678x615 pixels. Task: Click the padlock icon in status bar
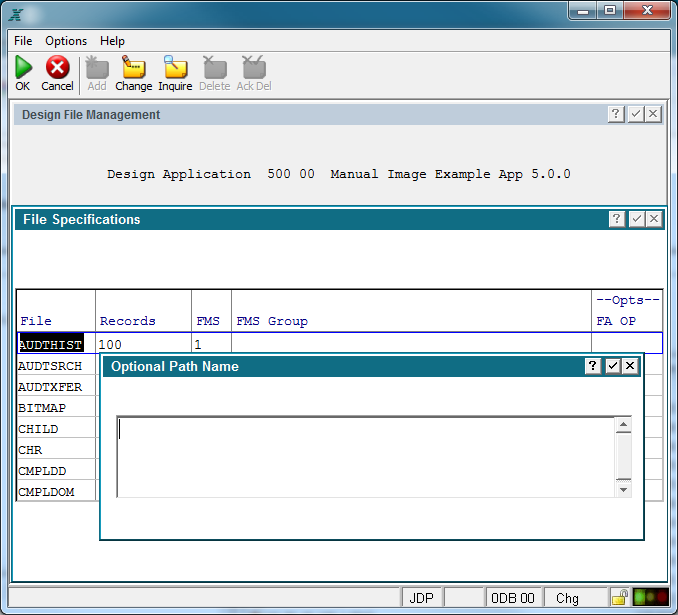(620, 598)
